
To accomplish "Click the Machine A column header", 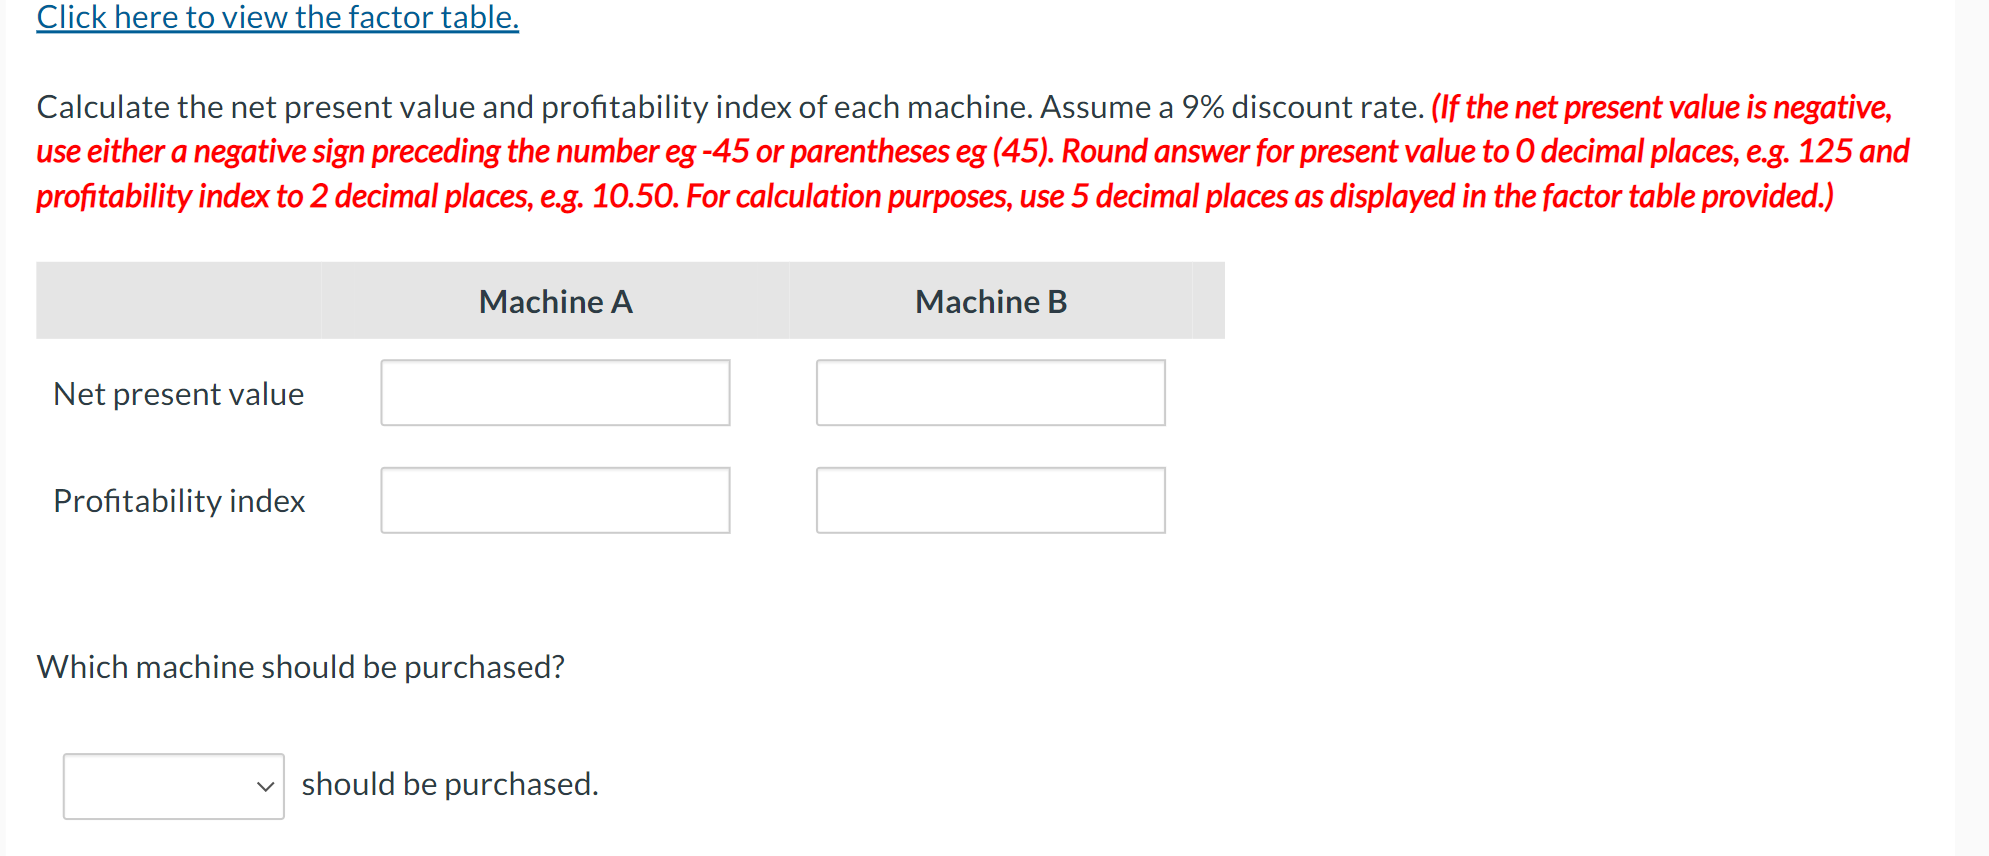I will (x=555, y=301).
